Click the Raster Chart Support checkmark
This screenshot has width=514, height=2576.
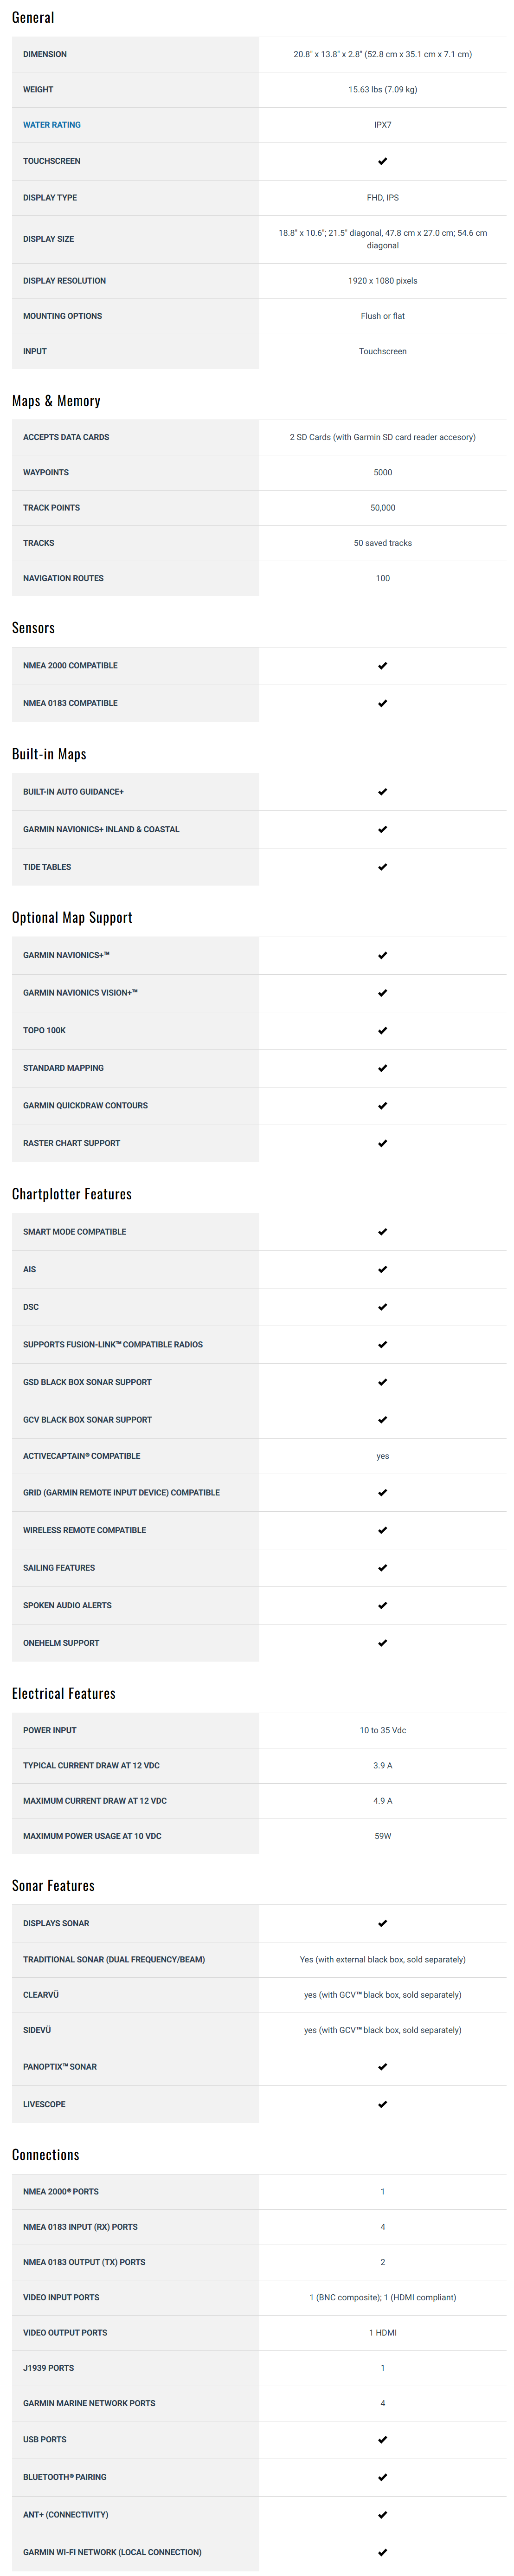[x=382, y=1143]
